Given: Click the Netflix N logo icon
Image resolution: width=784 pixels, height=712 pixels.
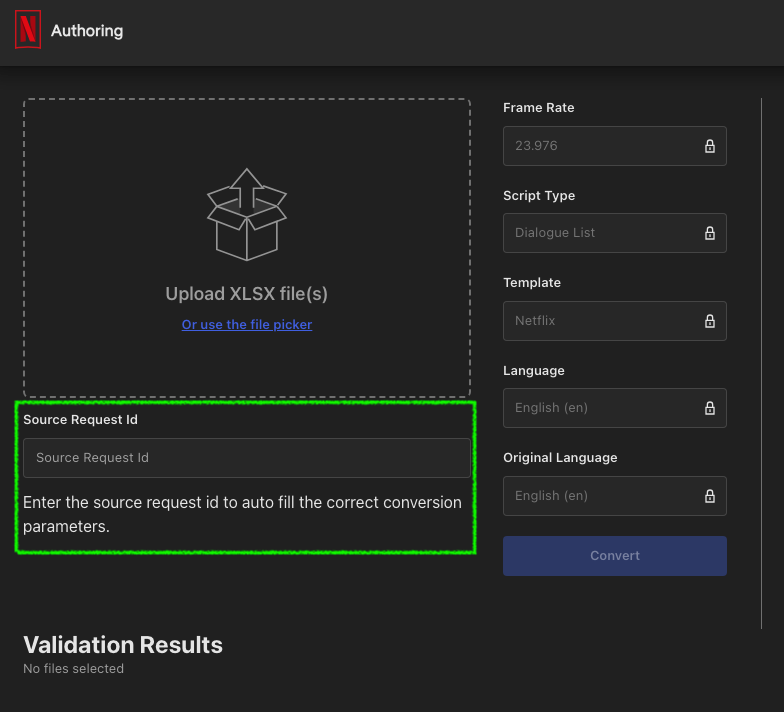Looking at the screenshot, I should (28, 30).
